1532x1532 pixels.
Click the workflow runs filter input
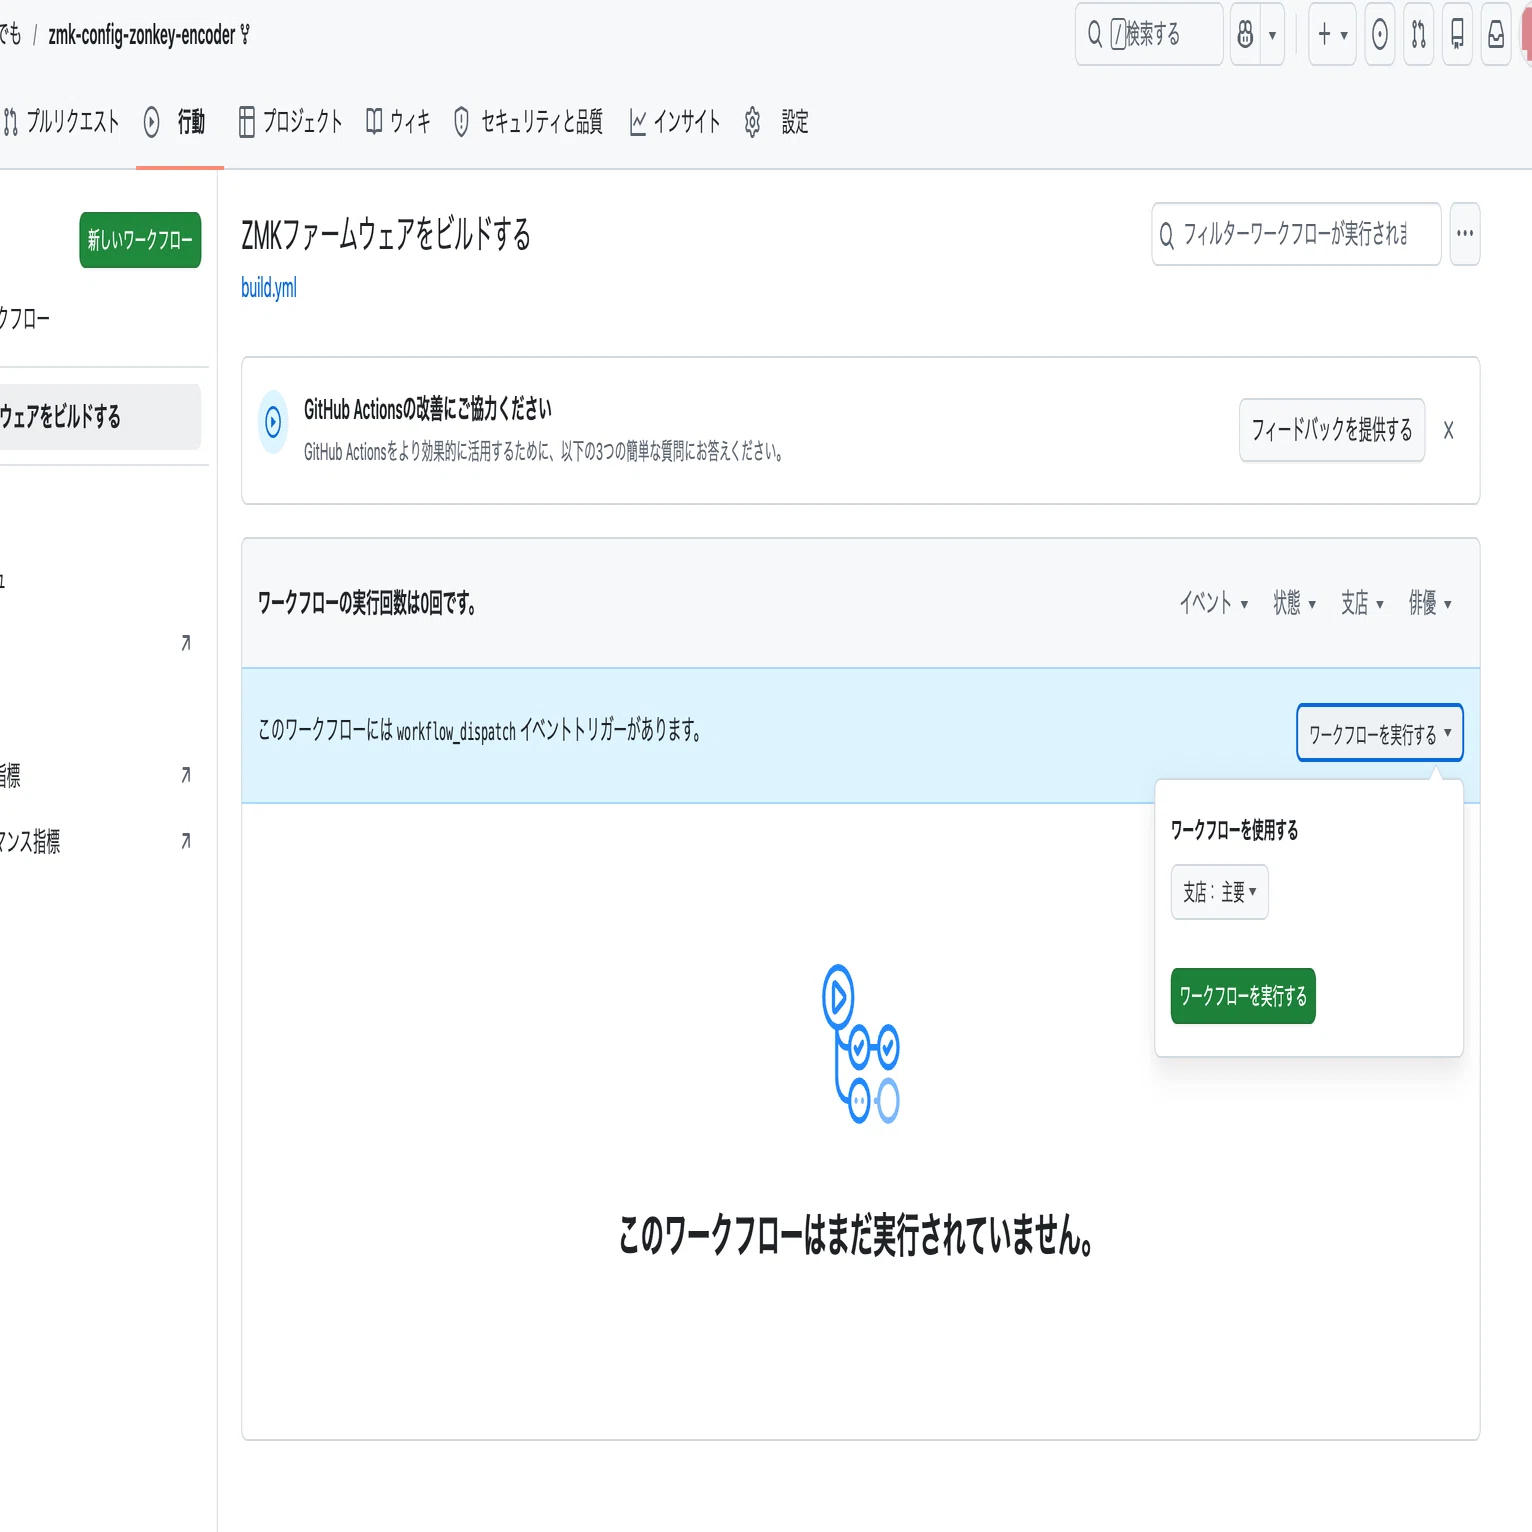point(1296,234)
